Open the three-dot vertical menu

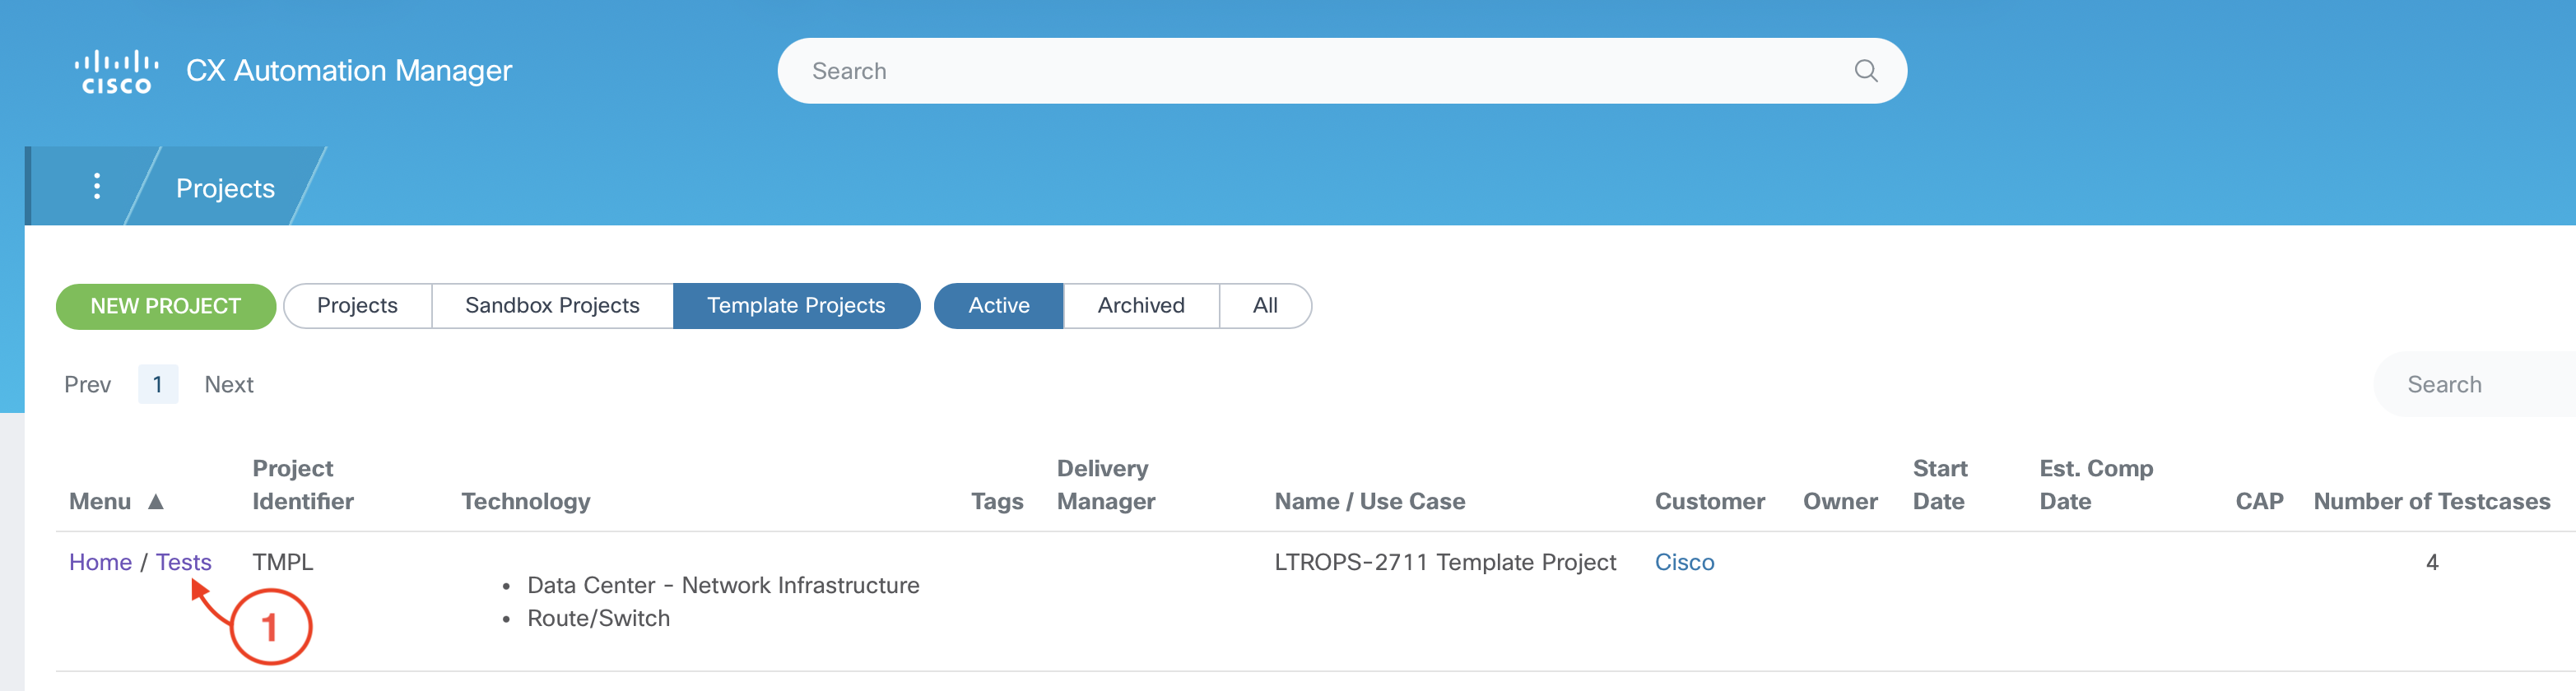[x=96, y=186]
